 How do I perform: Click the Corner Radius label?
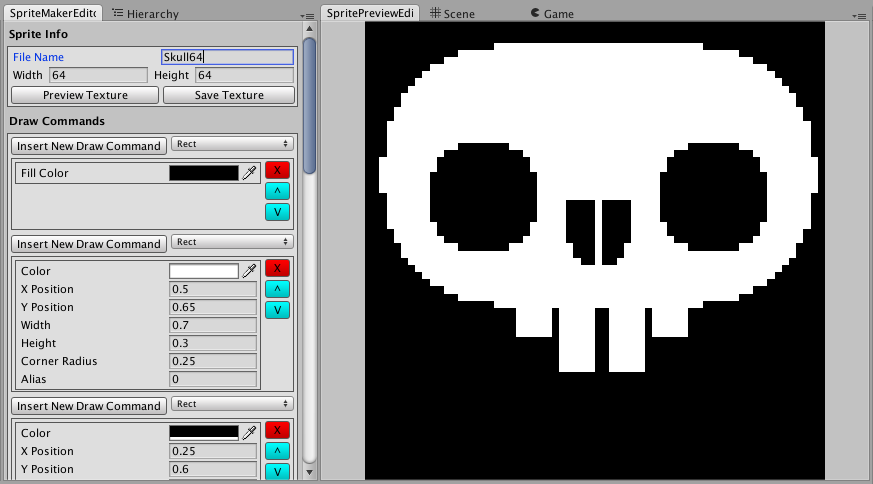[59, 361]
